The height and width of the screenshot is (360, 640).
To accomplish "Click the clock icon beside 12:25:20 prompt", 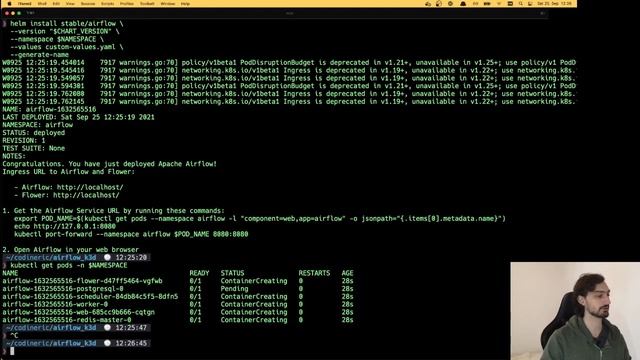I will tap(107, 257).
